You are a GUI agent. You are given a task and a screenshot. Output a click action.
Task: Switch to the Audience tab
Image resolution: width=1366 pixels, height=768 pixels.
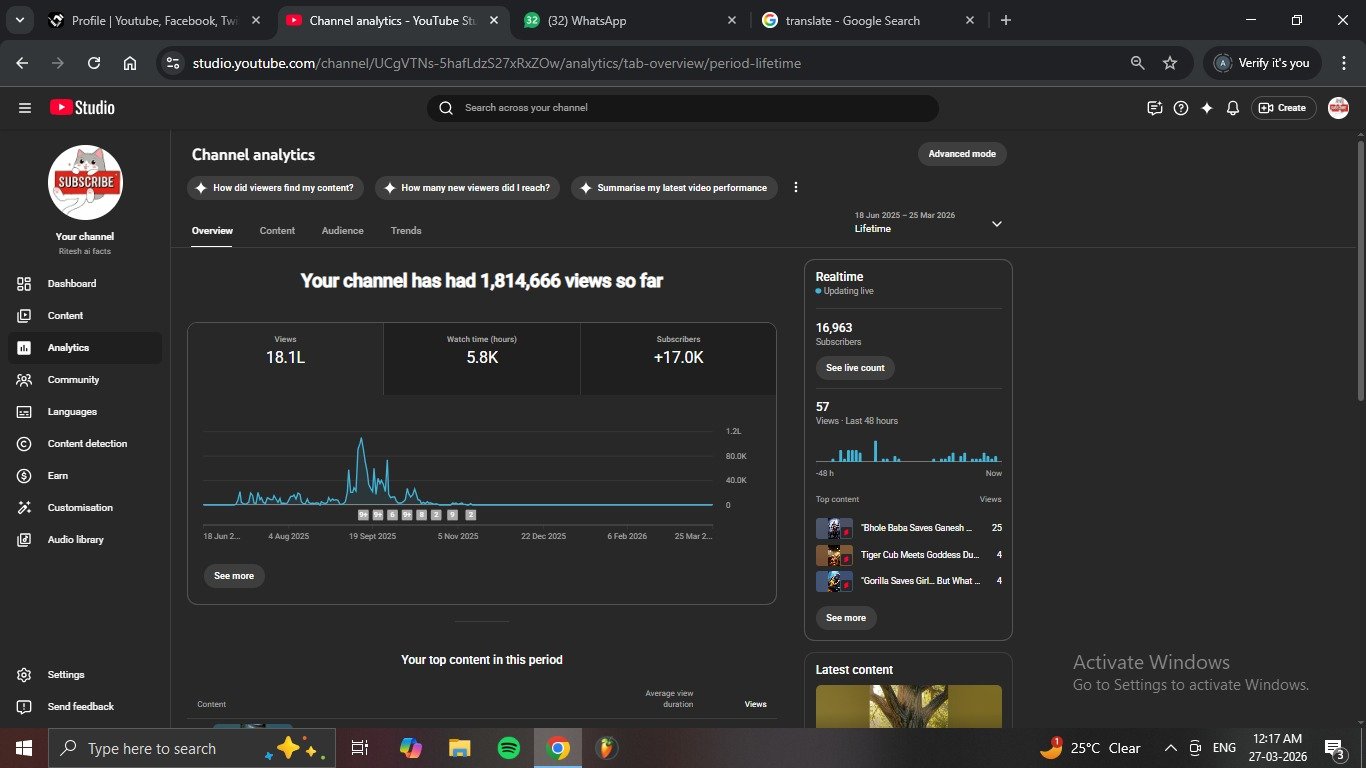pyautogui.click(x=342, y=231)
